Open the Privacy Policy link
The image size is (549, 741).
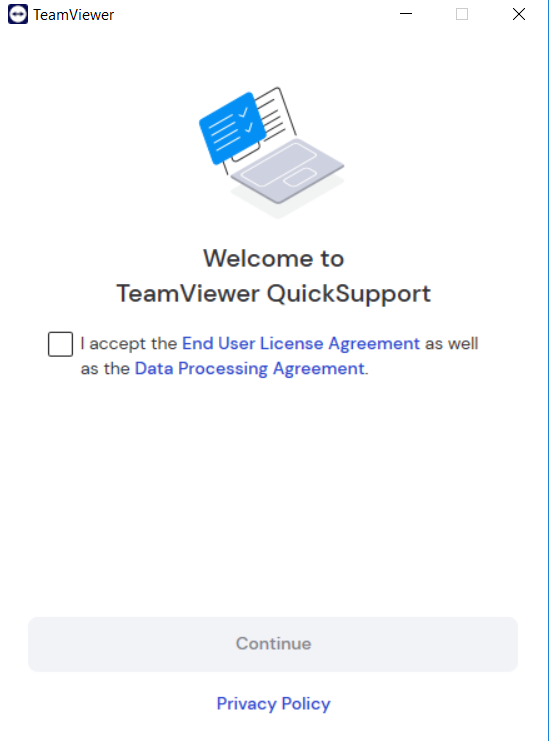[274, 704]
